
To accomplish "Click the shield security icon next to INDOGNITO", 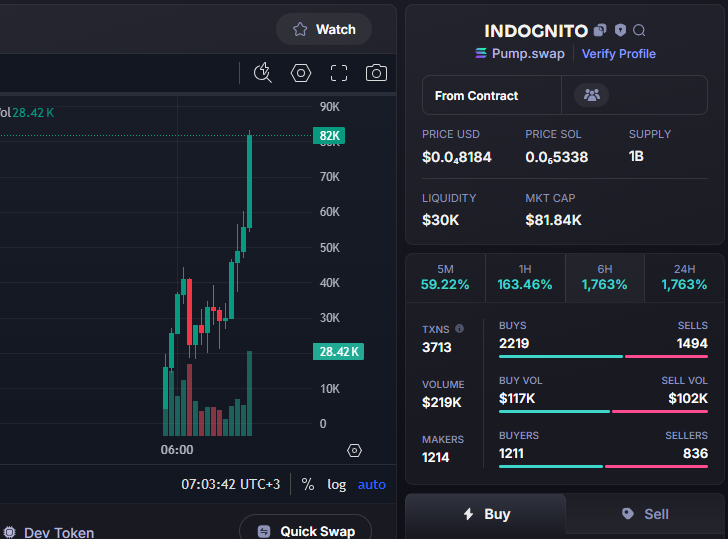I will click(620, 30).
